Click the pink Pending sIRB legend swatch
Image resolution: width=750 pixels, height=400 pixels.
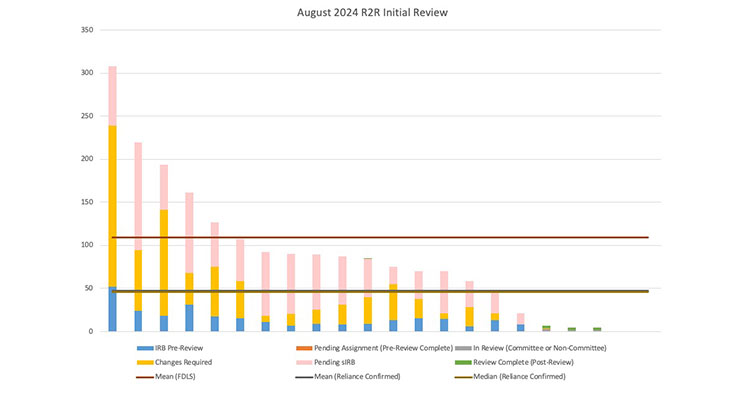point(303,362)
